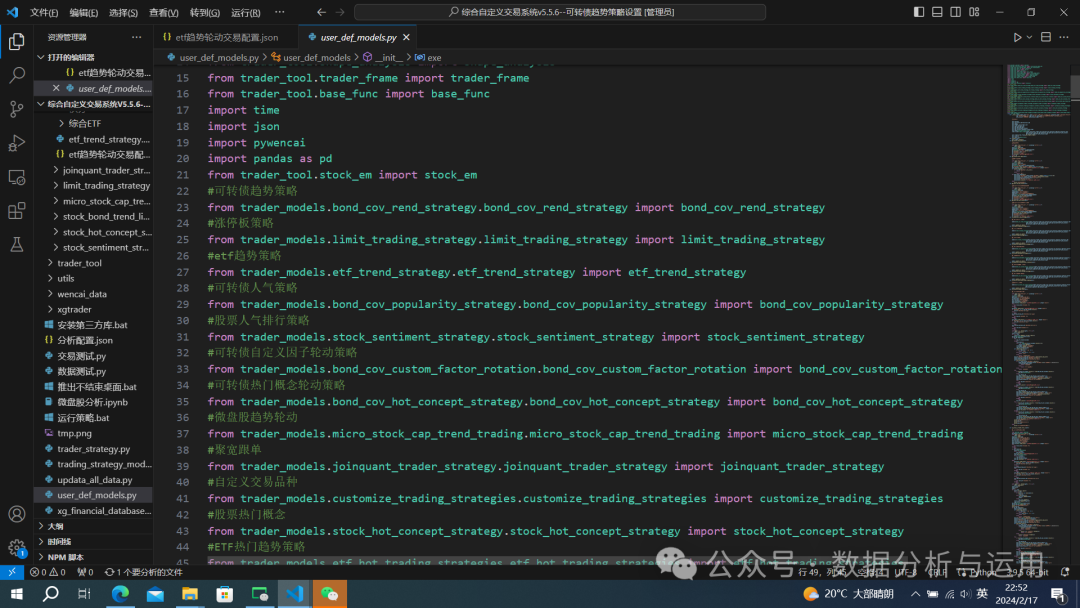Toggle the primary side bar visibility
The width and height of the screenshot is (1080, 608).
pos(919,12)
